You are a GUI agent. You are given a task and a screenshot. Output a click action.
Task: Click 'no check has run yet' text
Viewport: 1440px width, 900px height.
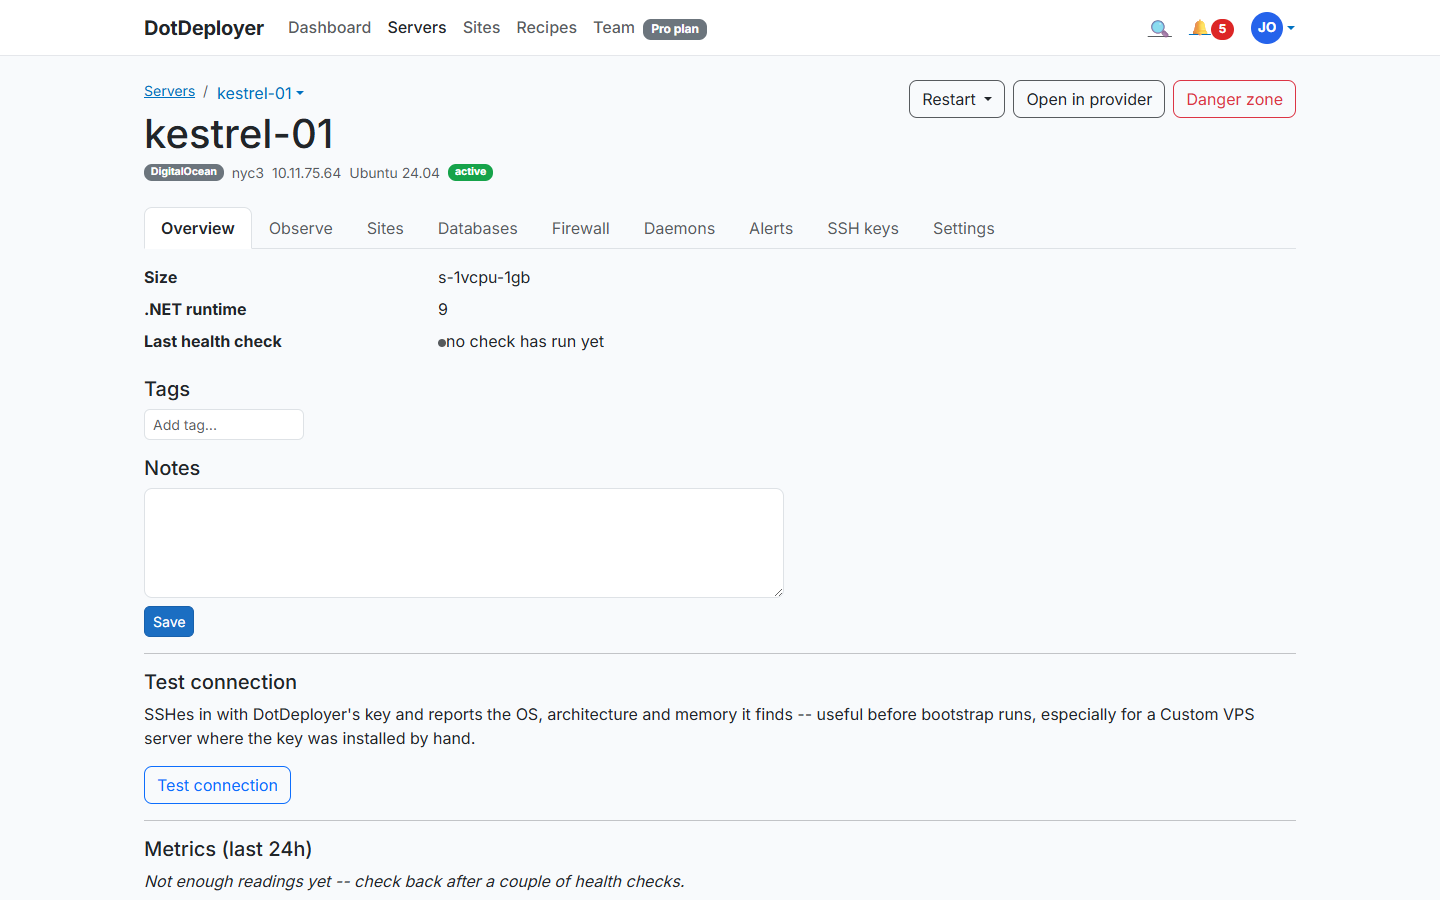click(525, 341)
